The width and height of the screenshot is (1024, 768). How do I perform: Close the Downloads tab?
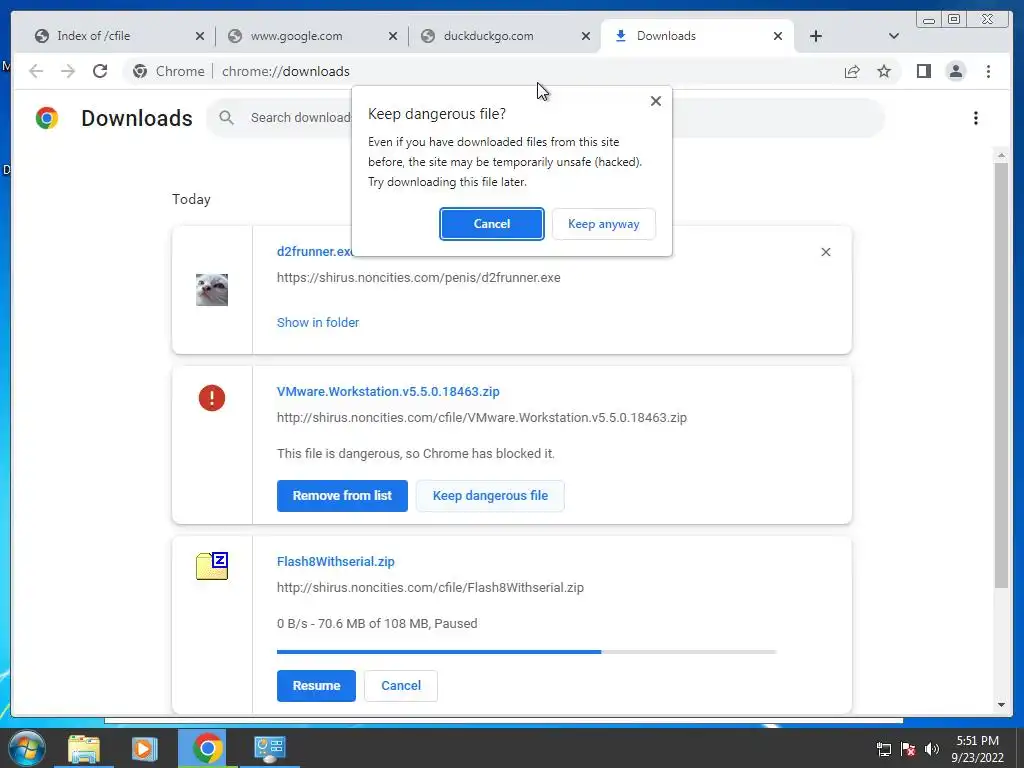point(778,36)
